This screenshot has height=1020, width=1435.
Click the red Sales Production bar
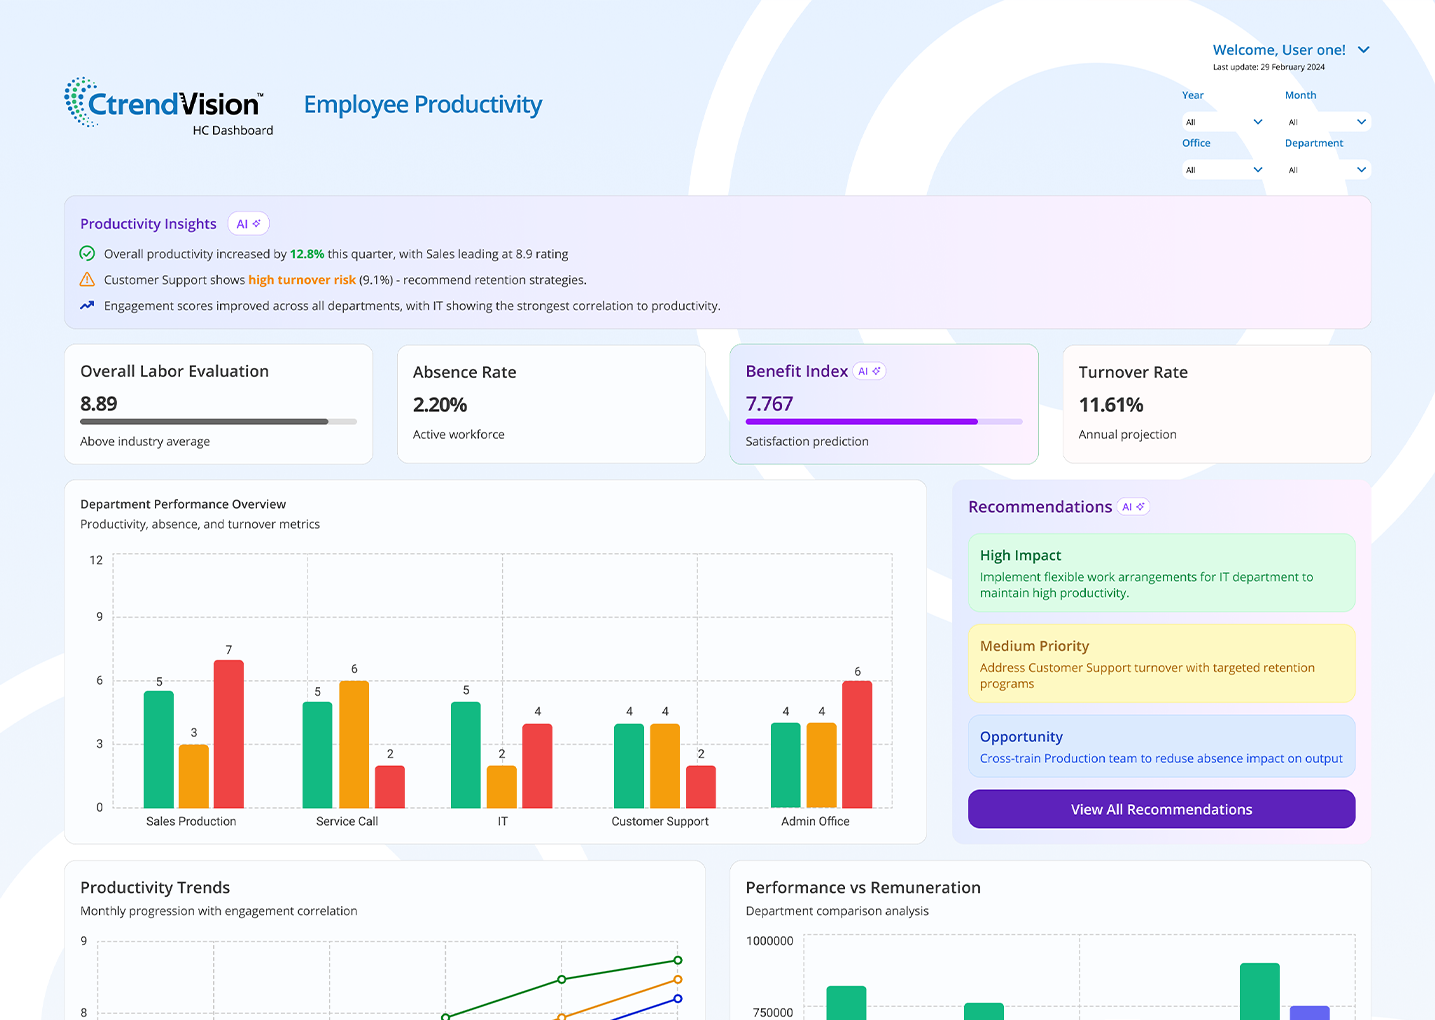coord(229,734)
